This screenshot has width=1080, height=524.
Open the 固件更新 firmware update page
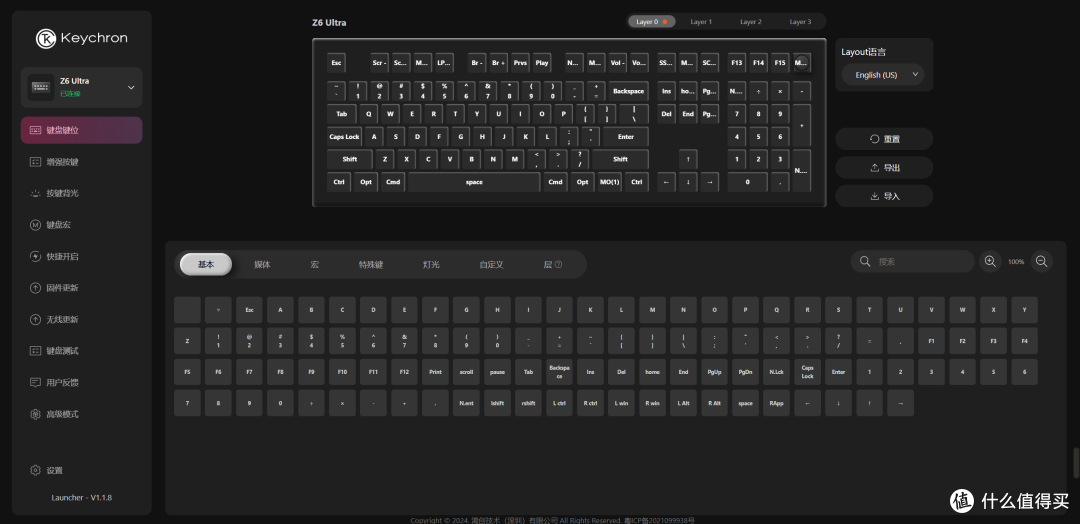click(81, 288)
